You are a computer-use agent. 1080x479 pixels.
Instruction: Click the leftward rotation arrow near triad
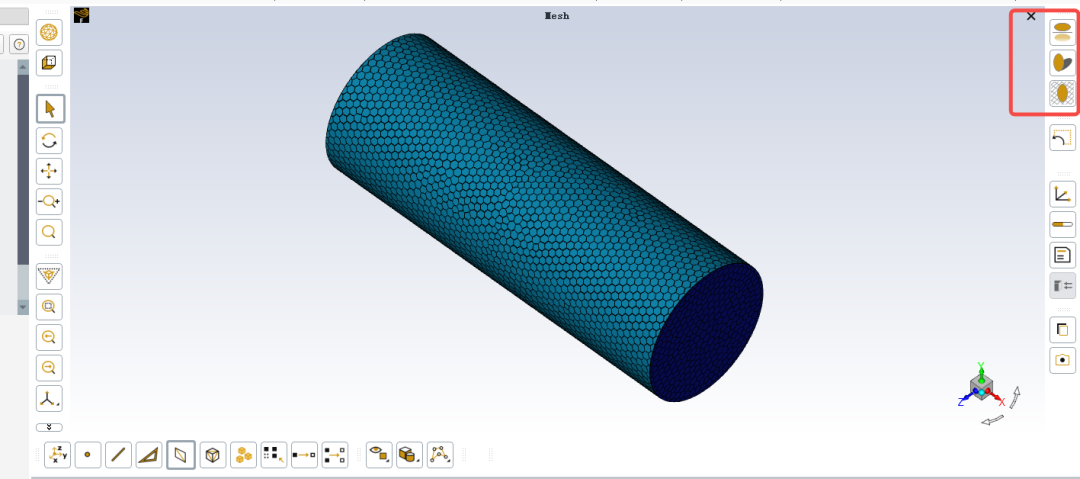pyautogui.click(x=992, y=419)
